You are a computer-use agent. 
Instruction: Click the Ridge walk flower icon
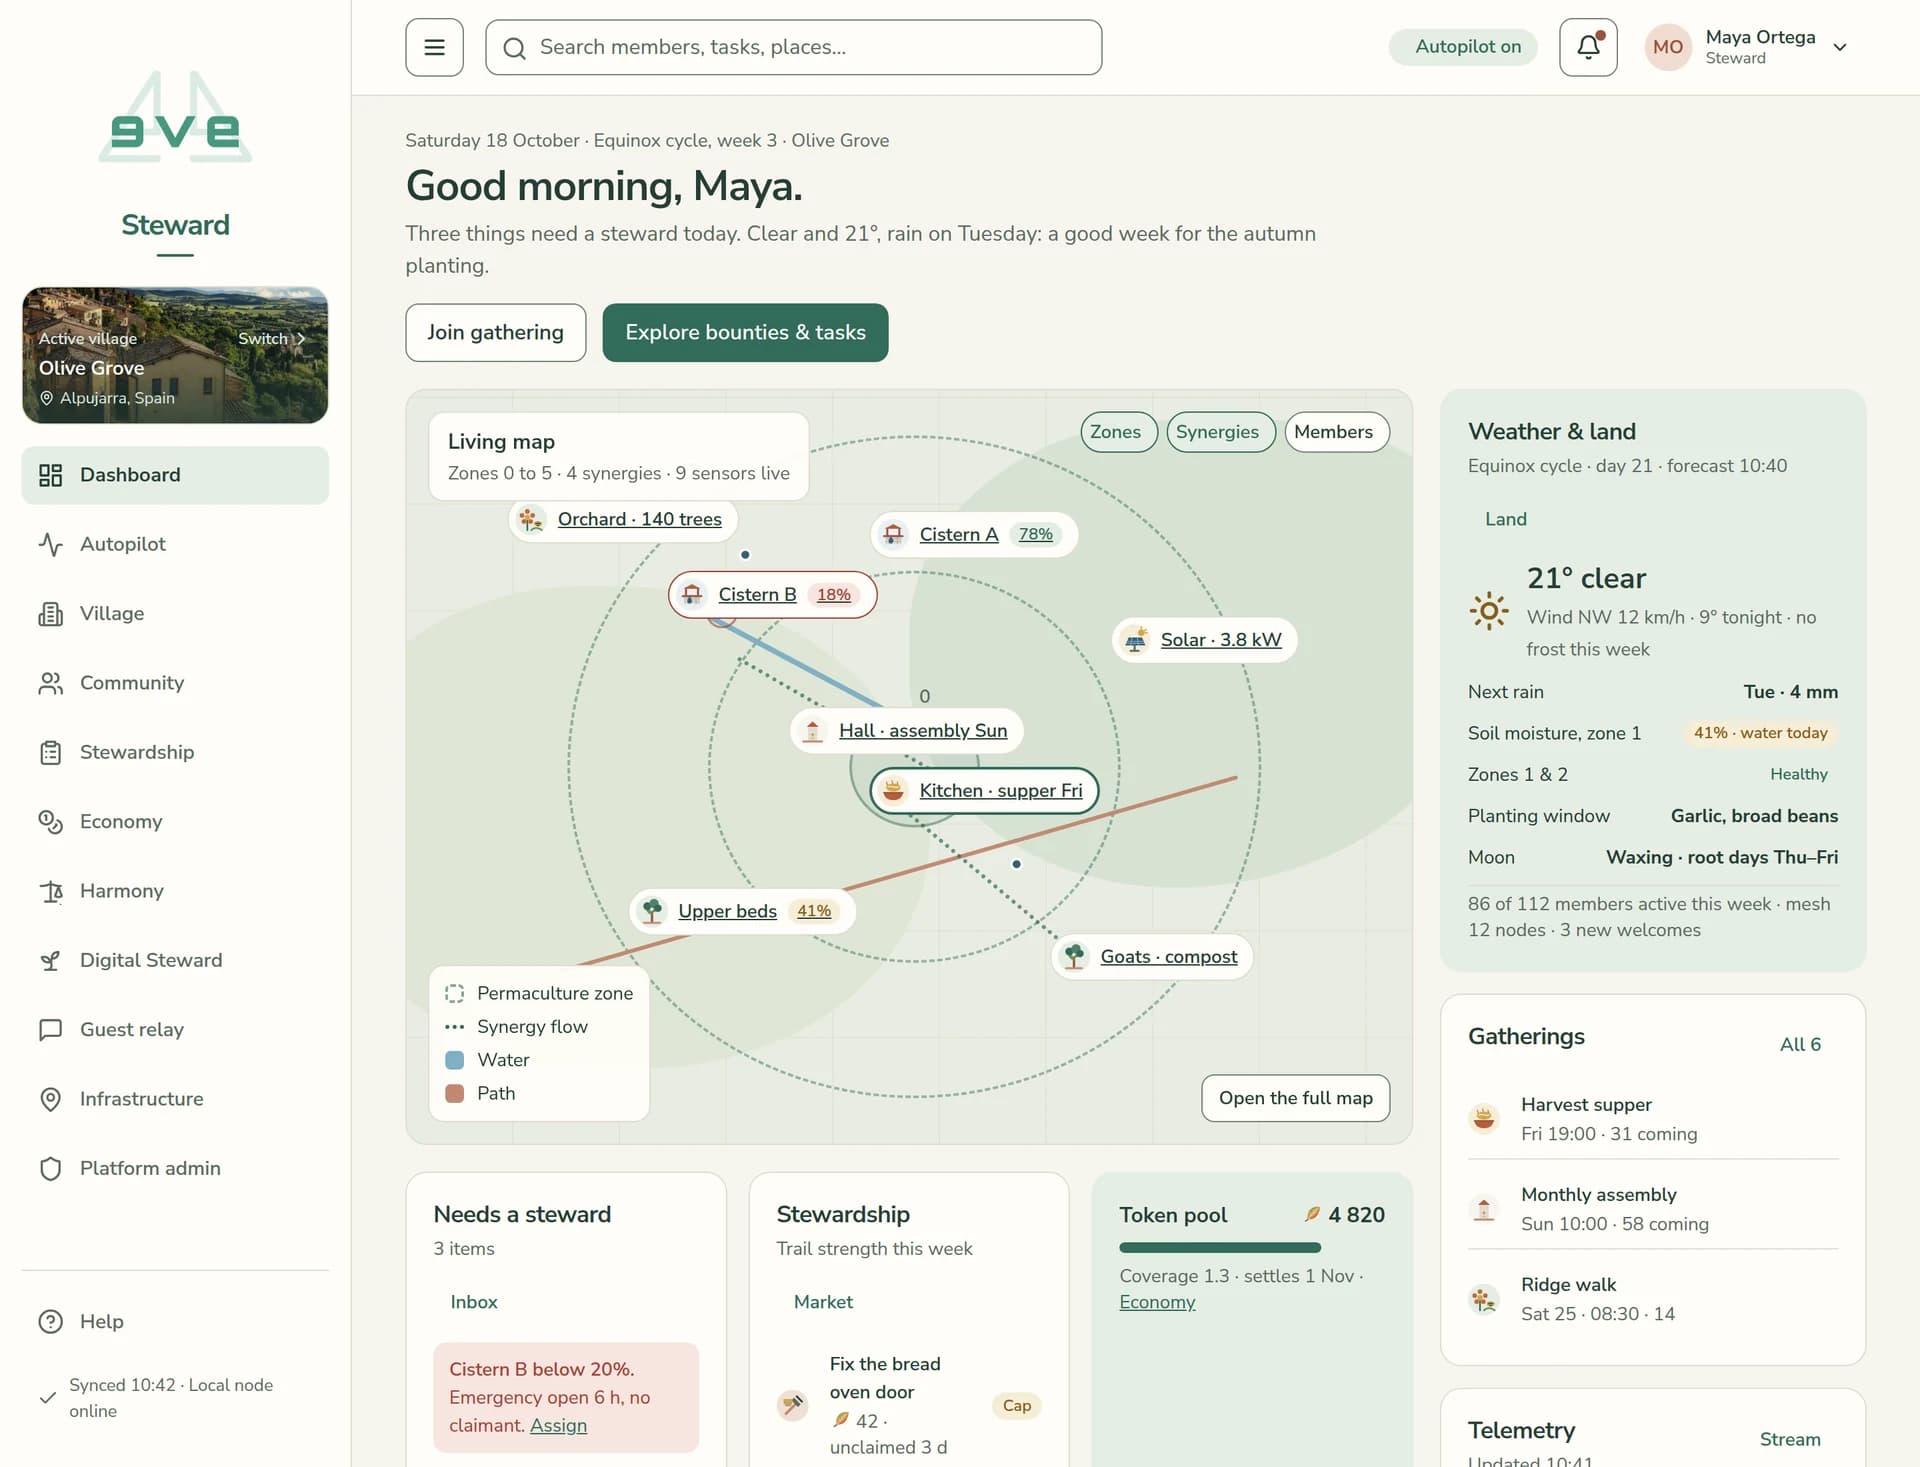[x=1484, y=1299]
